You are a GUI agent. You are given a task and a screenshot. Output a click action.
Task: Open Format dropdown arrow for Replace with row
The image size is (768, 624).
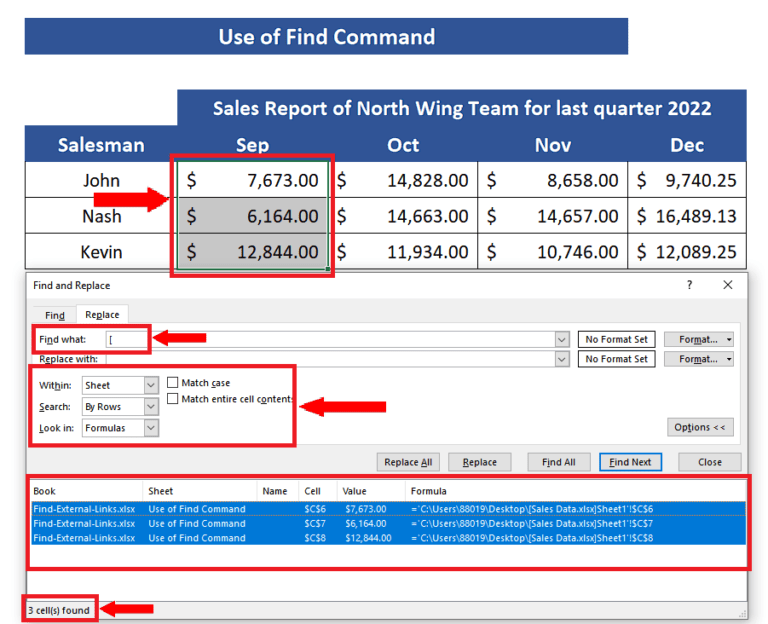pyautogui.click(x=729, y=359)
